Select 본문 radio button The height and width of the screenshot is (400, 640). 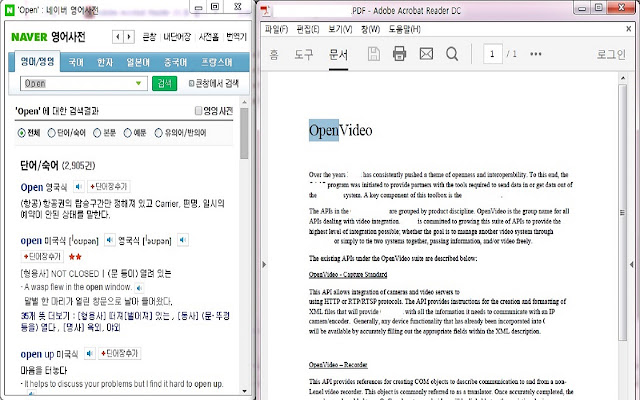click(x=97, y=133)
